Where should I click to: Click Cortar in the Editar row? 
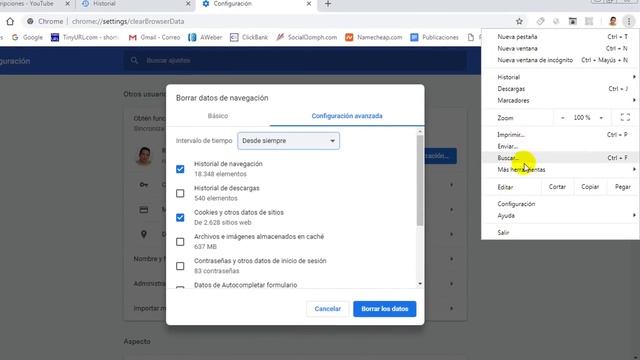tap(557, 187)
